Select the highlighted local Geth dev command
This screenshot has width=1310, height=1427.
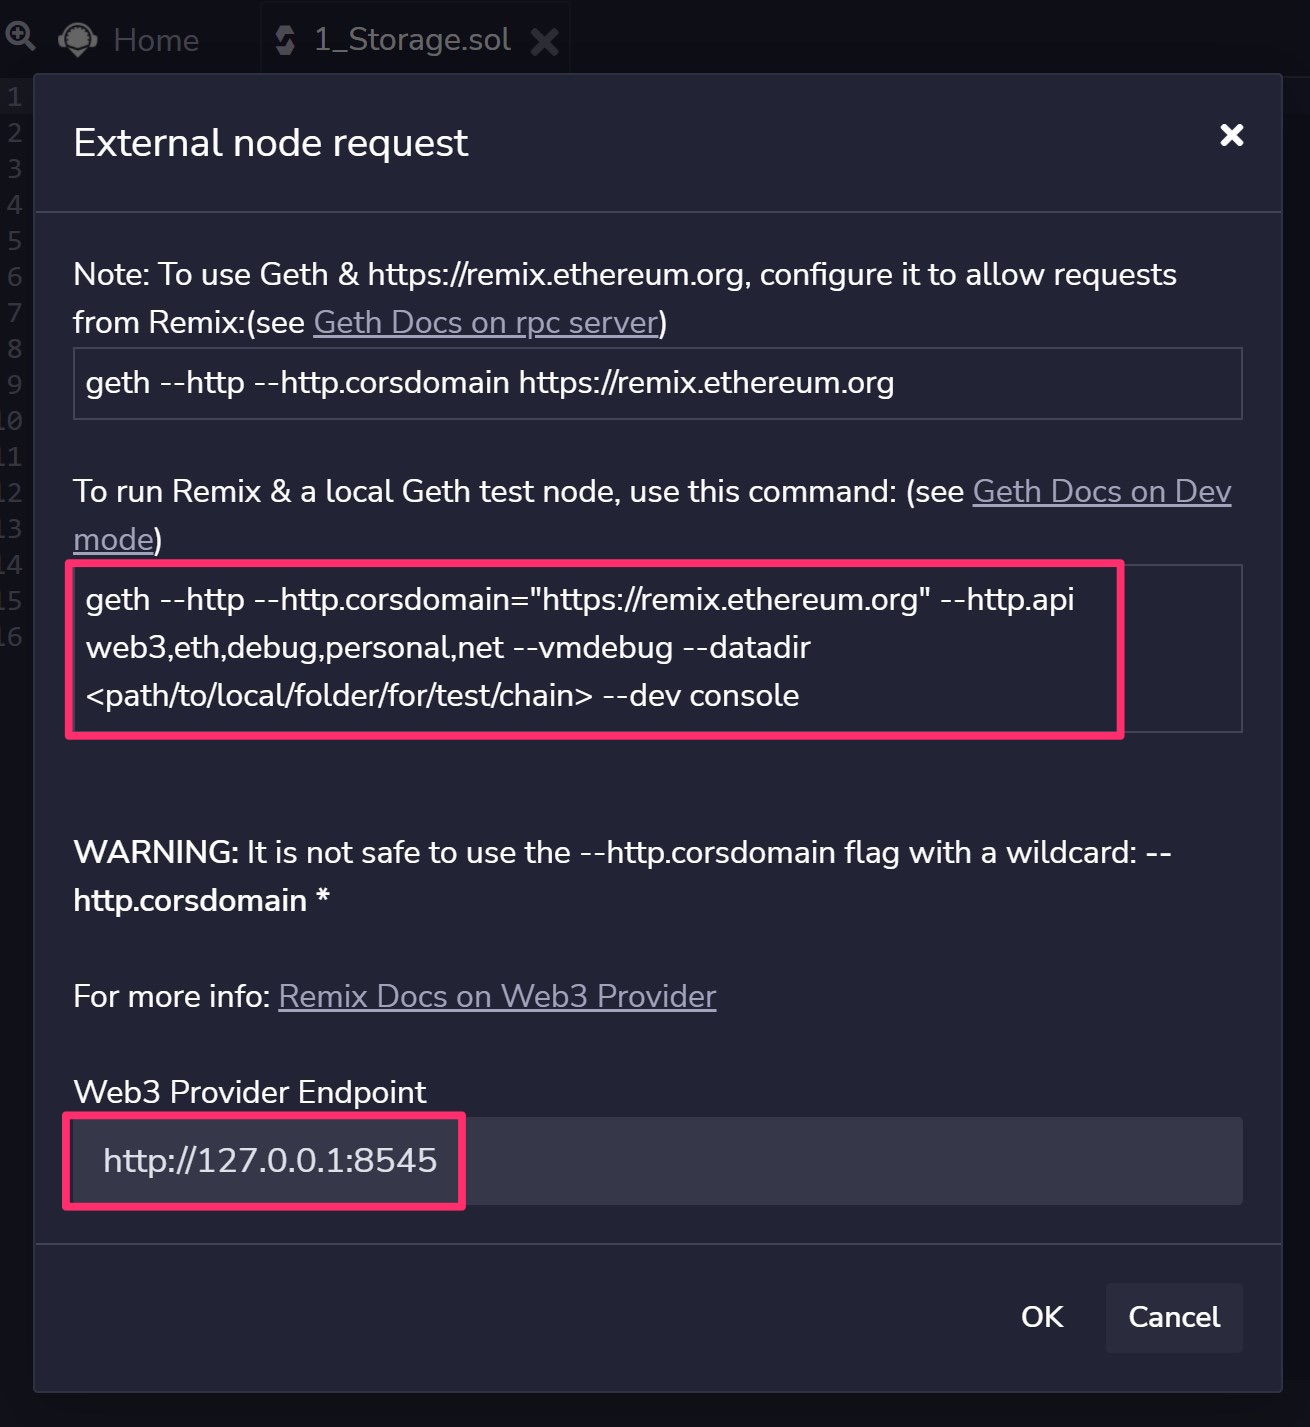[596, 648]
